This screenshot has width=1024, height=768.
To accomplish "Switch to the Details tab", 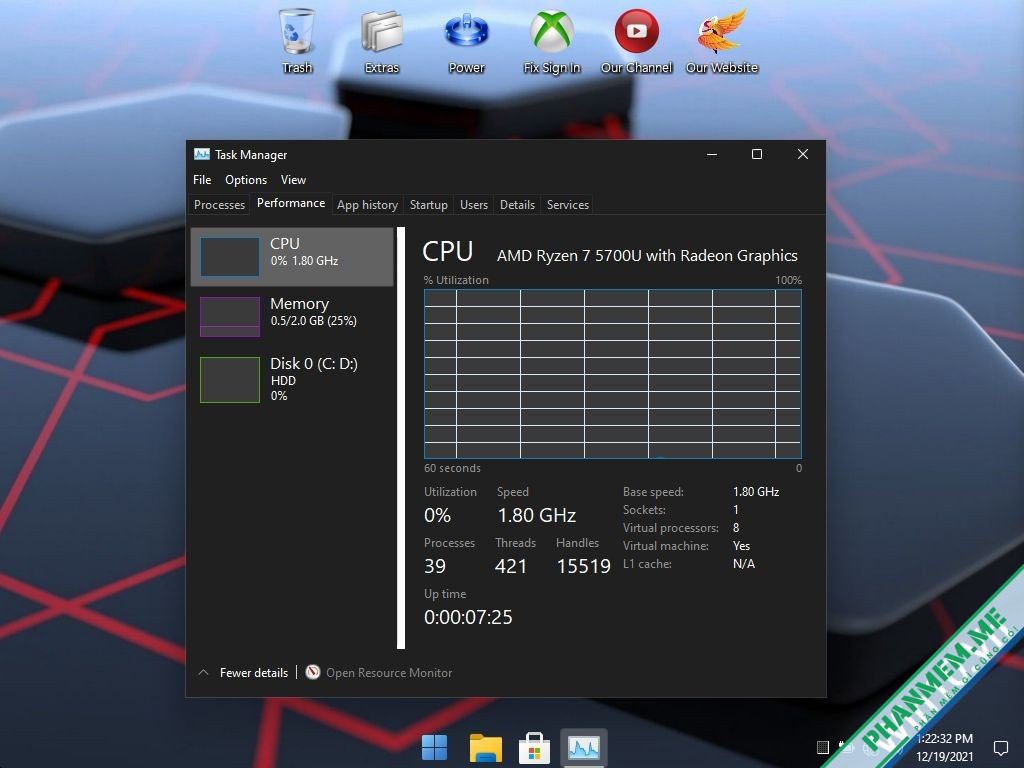I will click(x=517, y=205).
